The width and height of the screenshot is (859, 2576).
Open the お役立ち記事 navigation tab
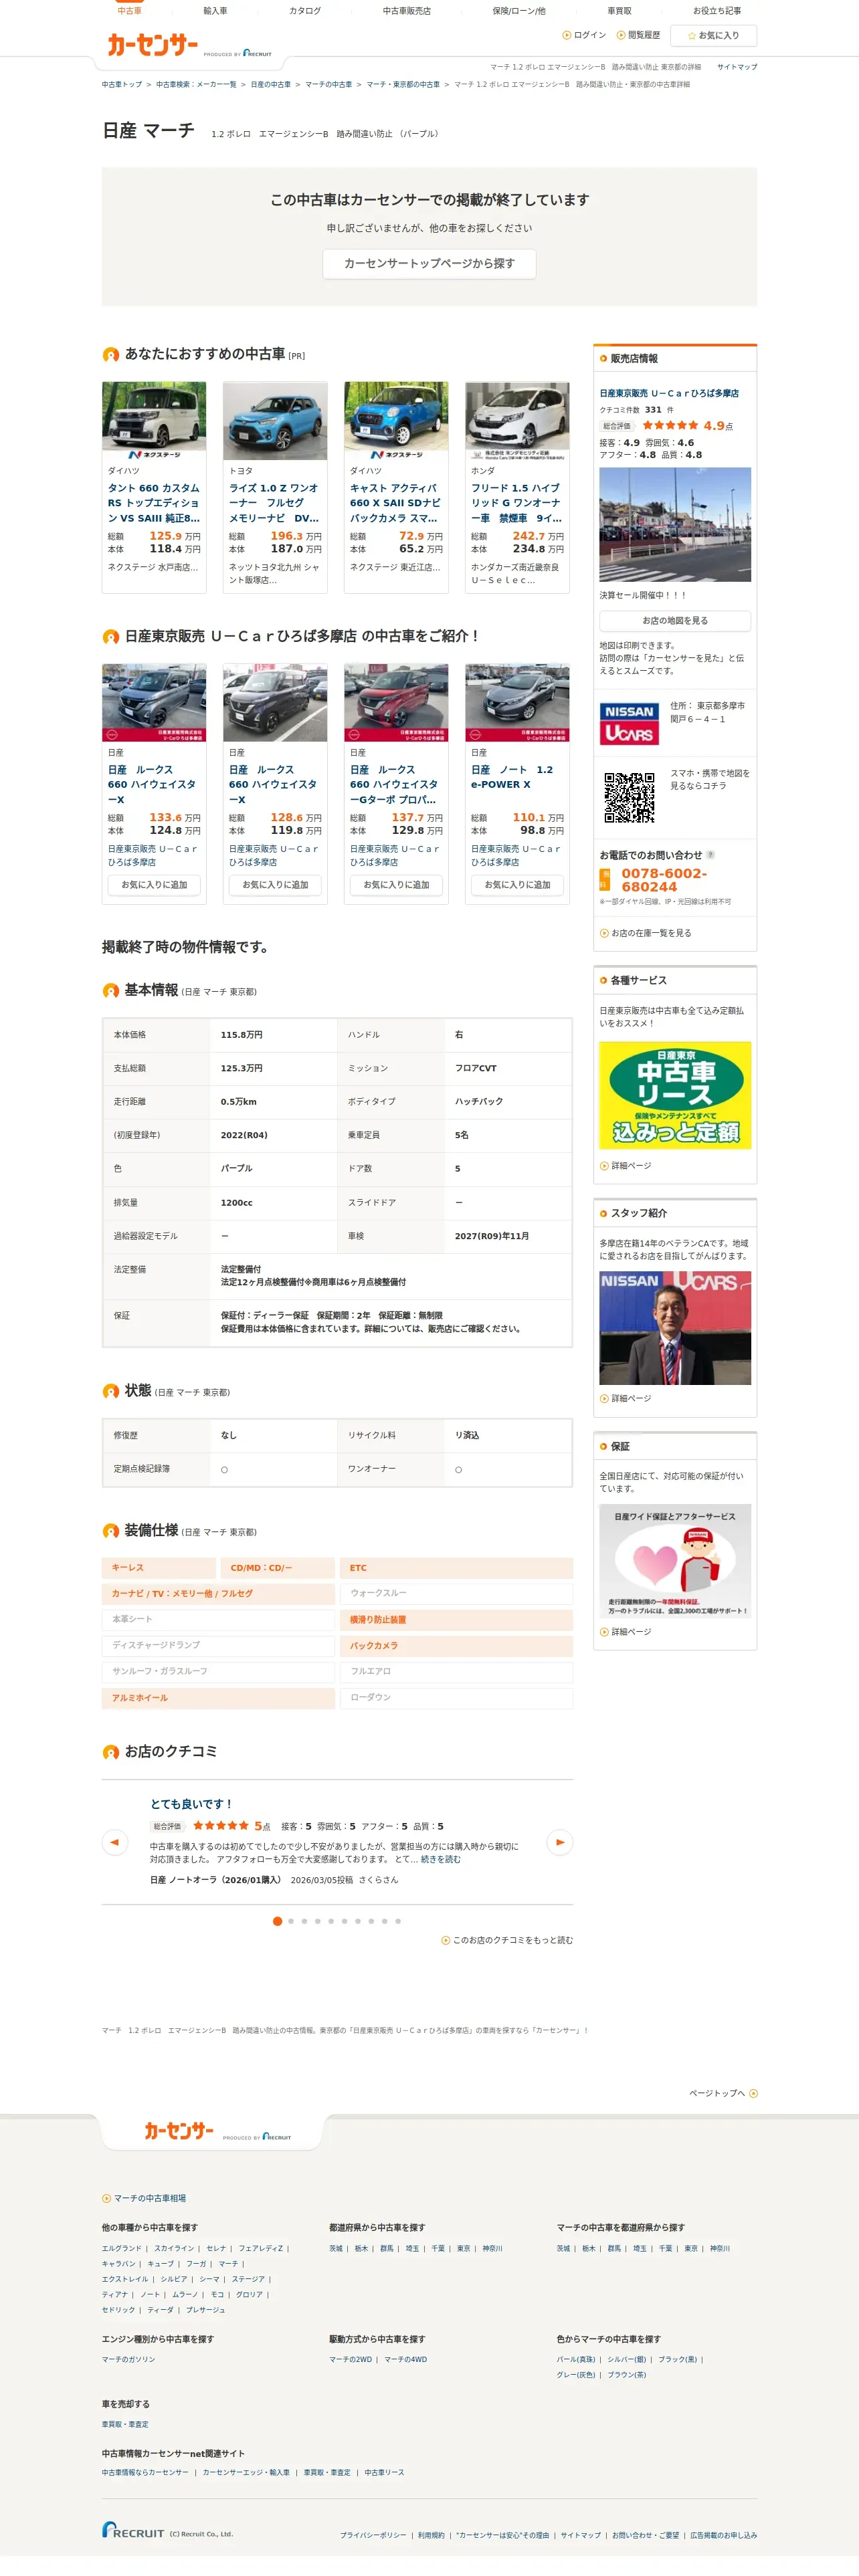tap(716, 10)
